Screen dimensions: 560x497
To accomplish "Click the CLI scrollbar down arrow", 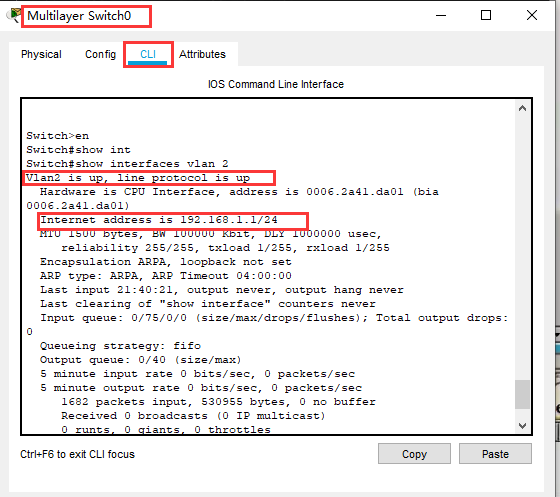I will pos(522,426).
